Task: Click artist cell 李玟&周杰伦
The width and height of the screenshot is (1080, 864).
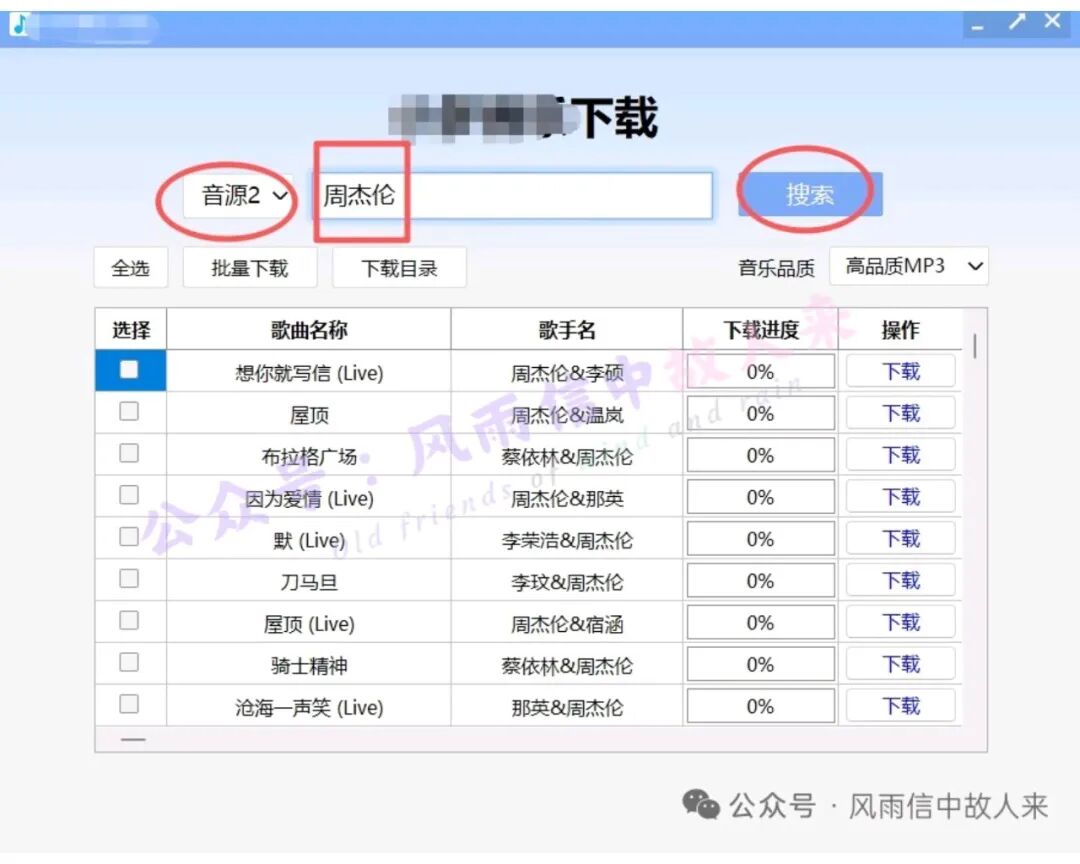Action: (x=567, y=582)
